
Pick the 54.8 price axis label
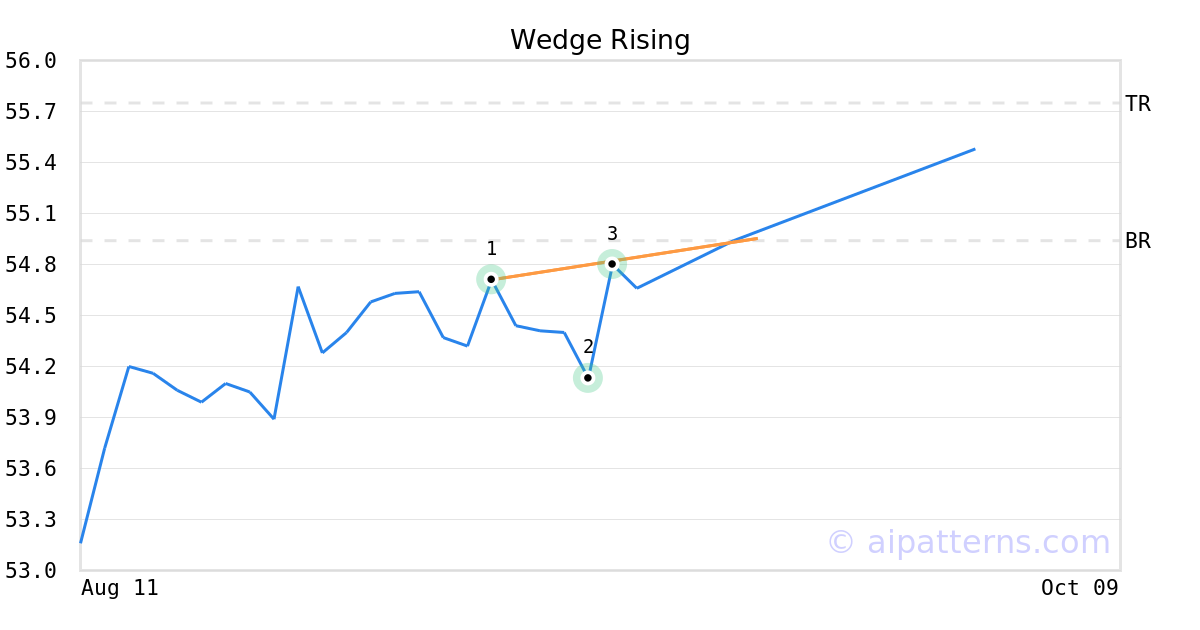coord(30,265)
